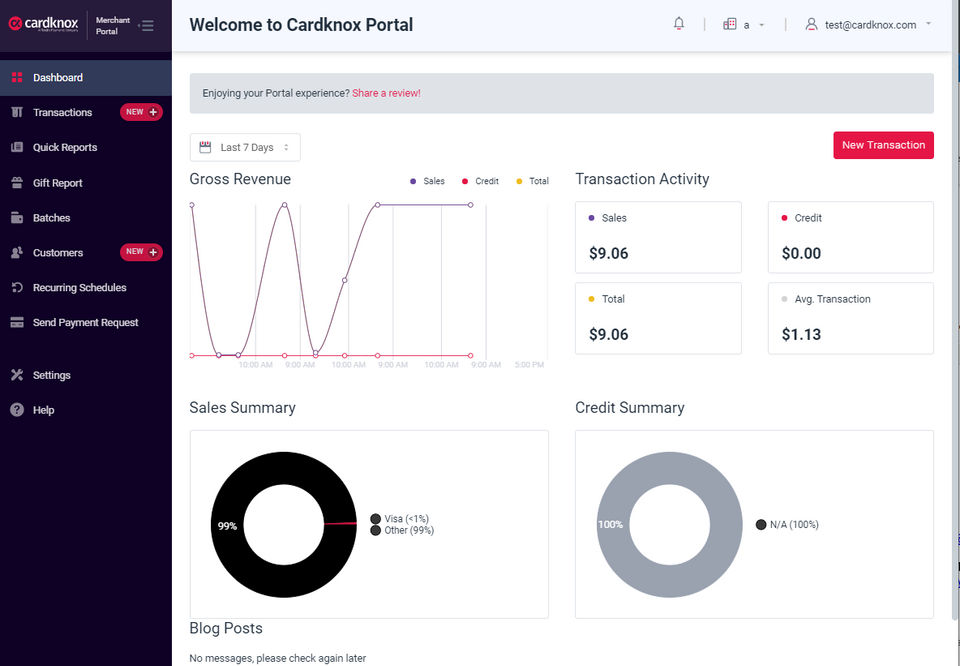Open Customers page
The height and width of the screenshot is (666, 960).
click(58, 252)
